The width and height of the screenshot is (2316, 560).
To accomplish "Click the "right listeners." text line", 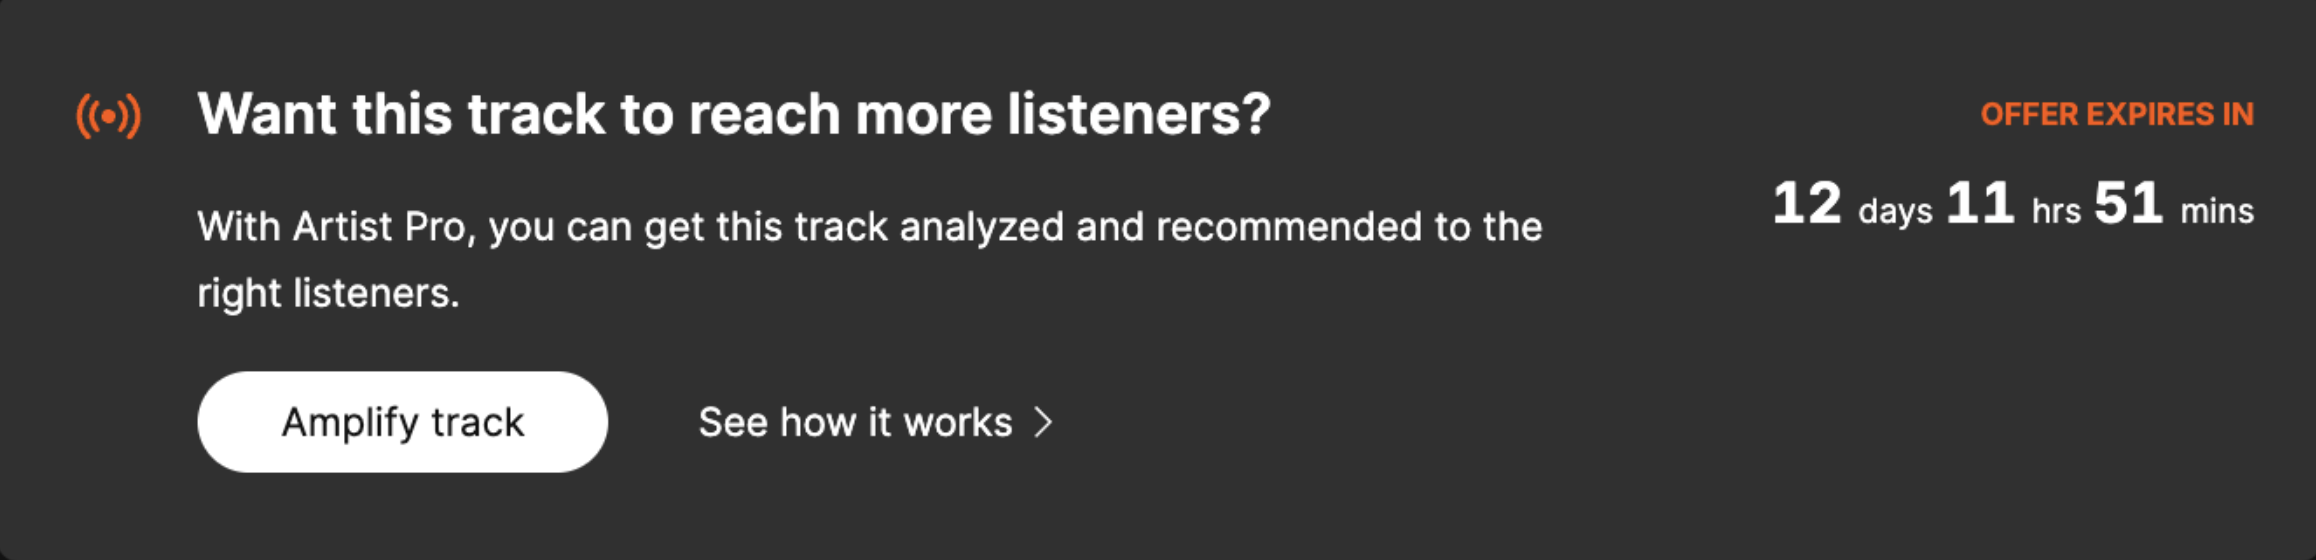I will (x=328, y=294).
